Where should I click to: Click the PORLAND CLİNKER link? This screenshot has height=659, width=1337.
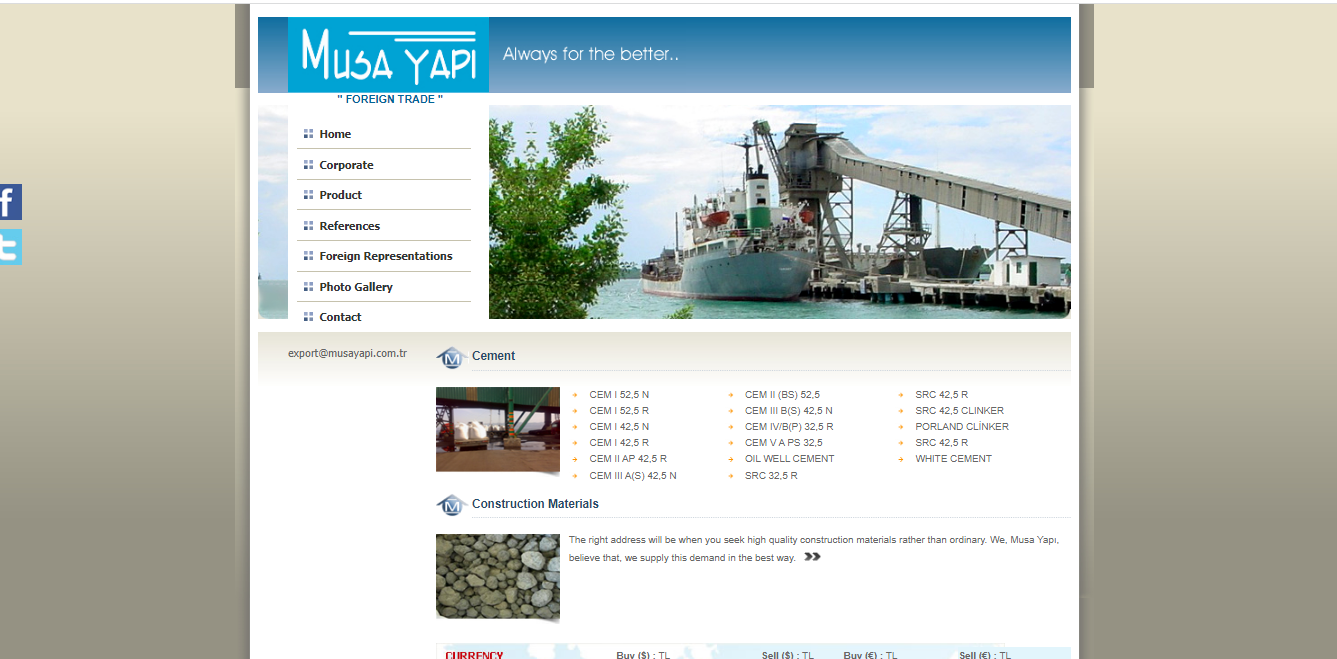click(x=961, y=427)
